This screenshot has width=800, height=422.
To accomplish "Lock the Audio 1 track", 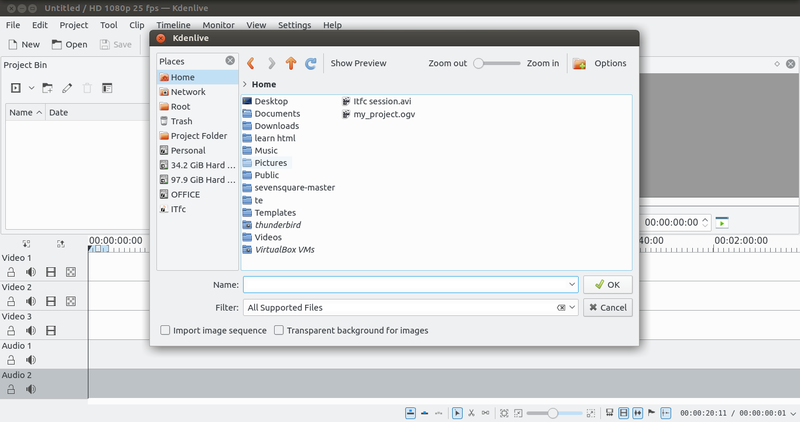I will (x=11, y=360).
